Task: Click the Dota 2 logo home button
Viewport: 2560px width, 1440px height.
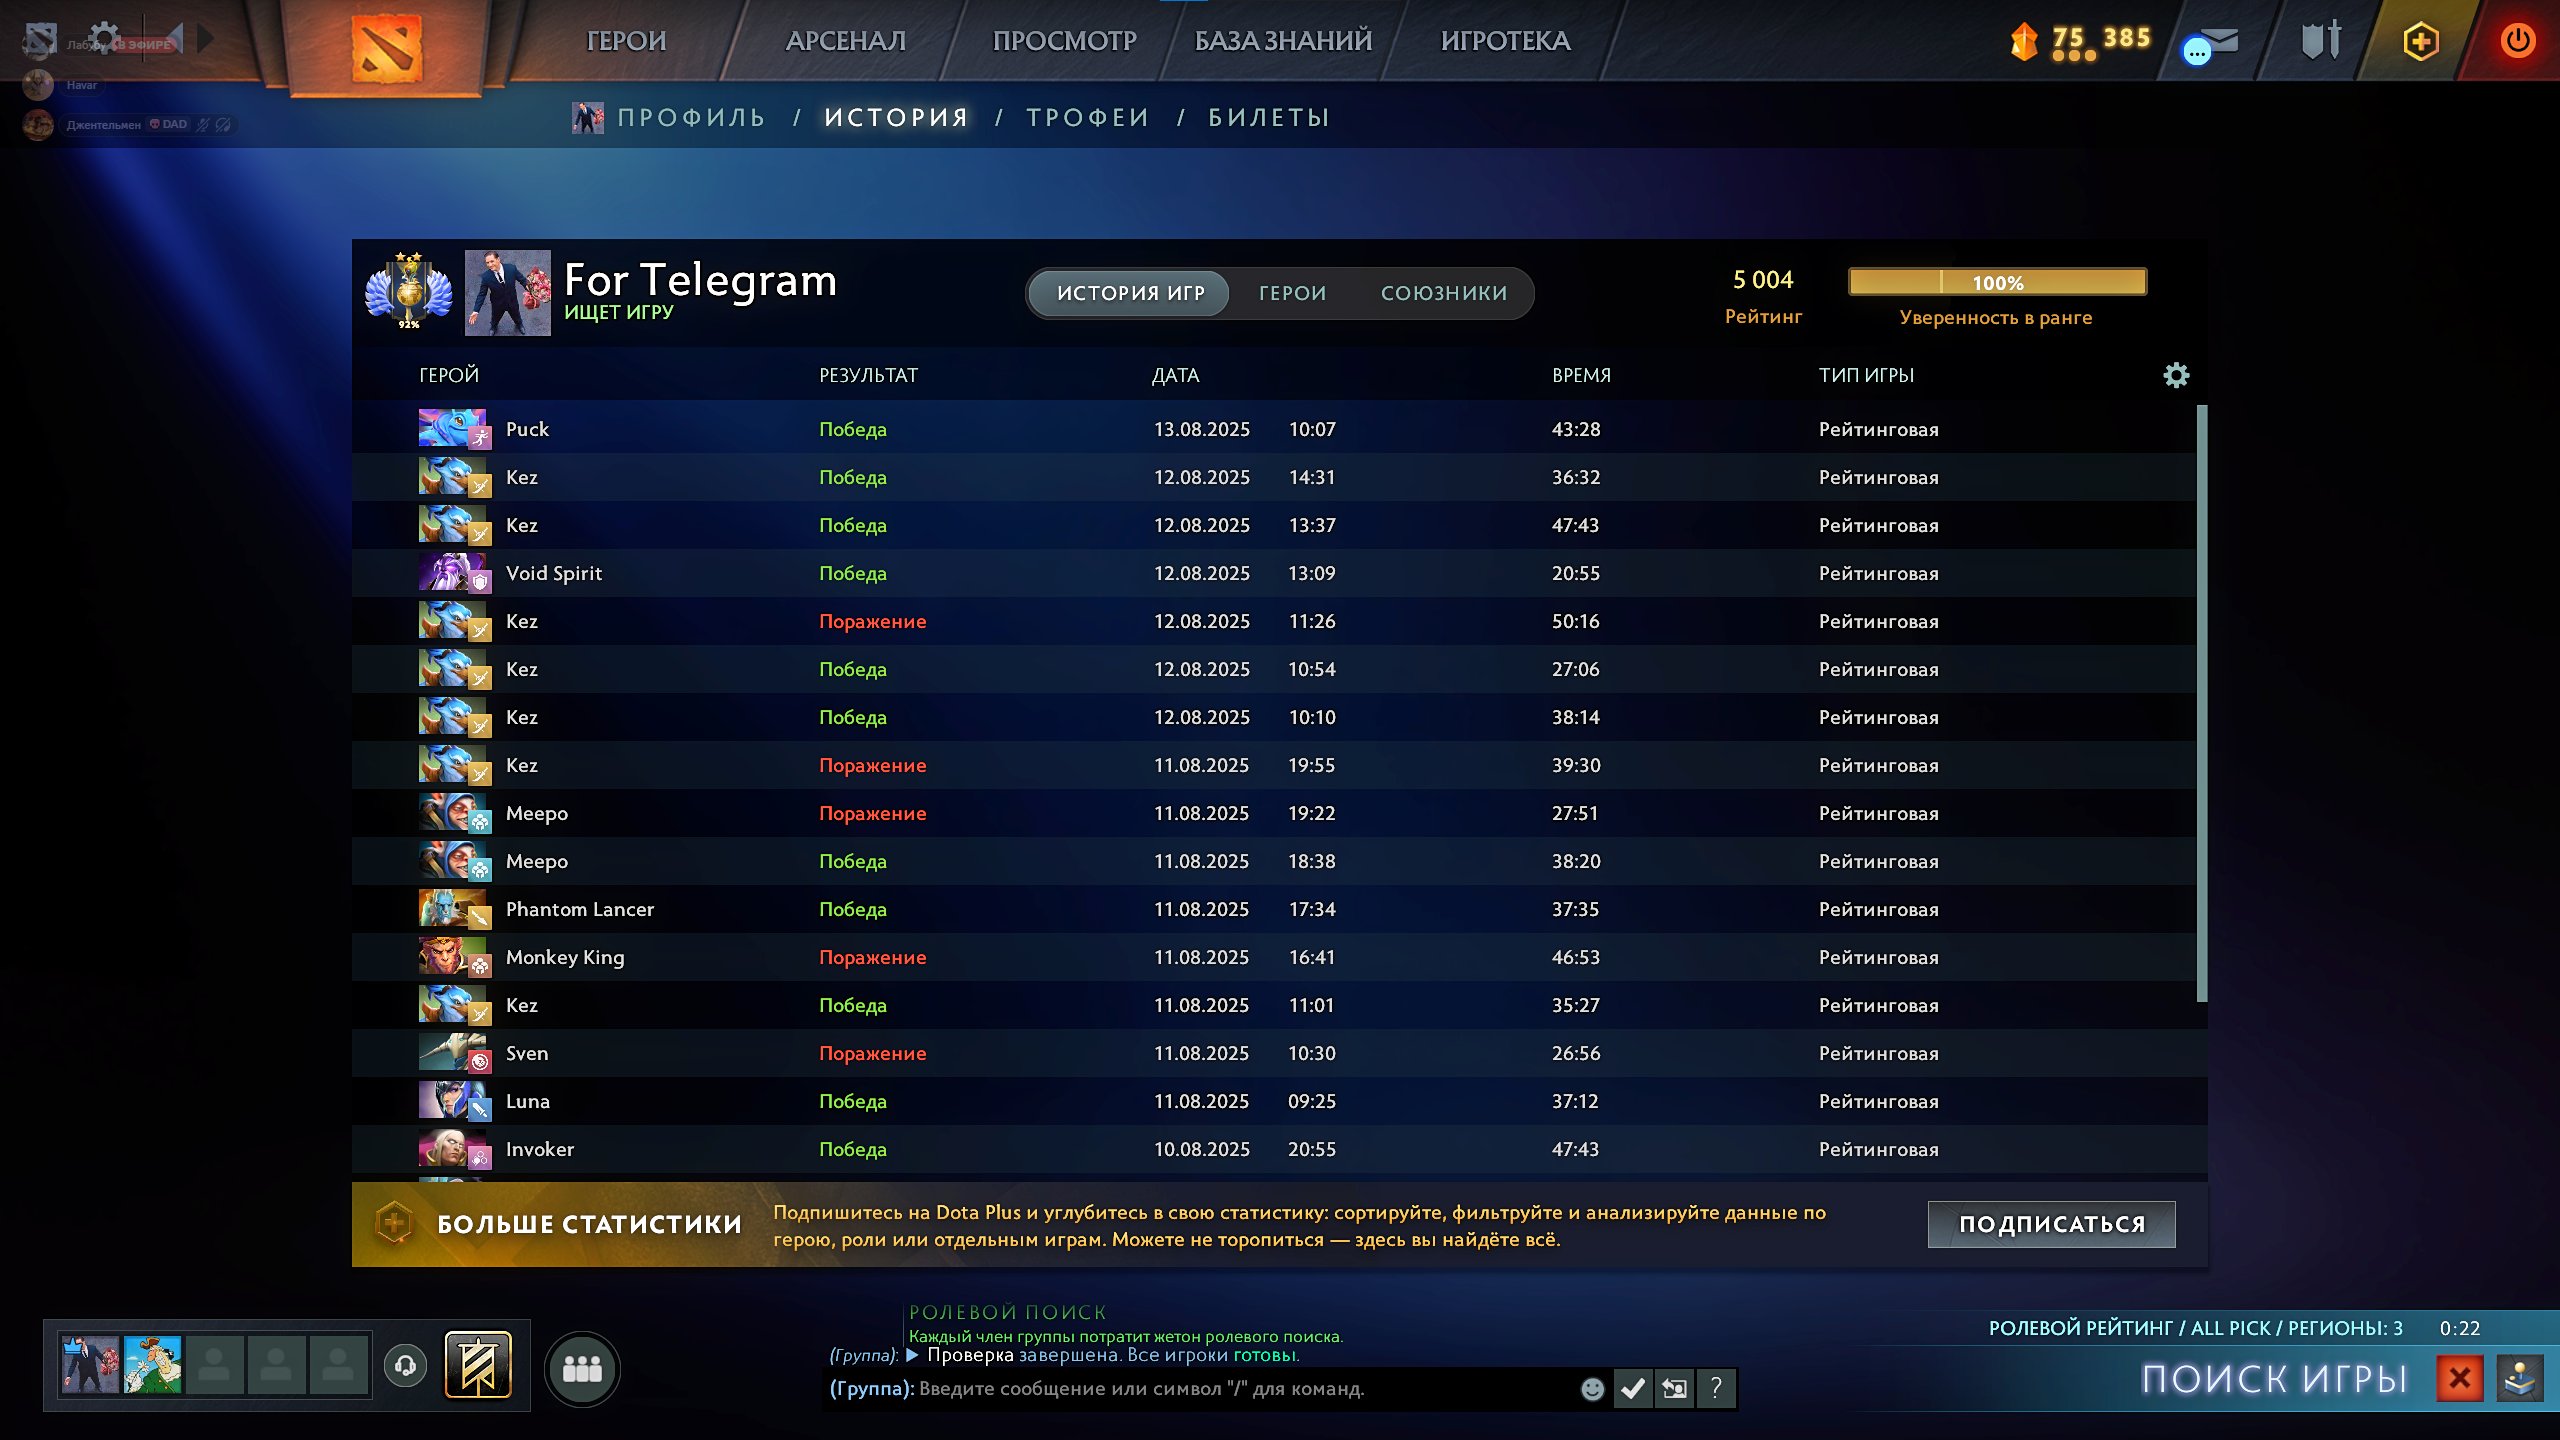Action: point(386,46)
